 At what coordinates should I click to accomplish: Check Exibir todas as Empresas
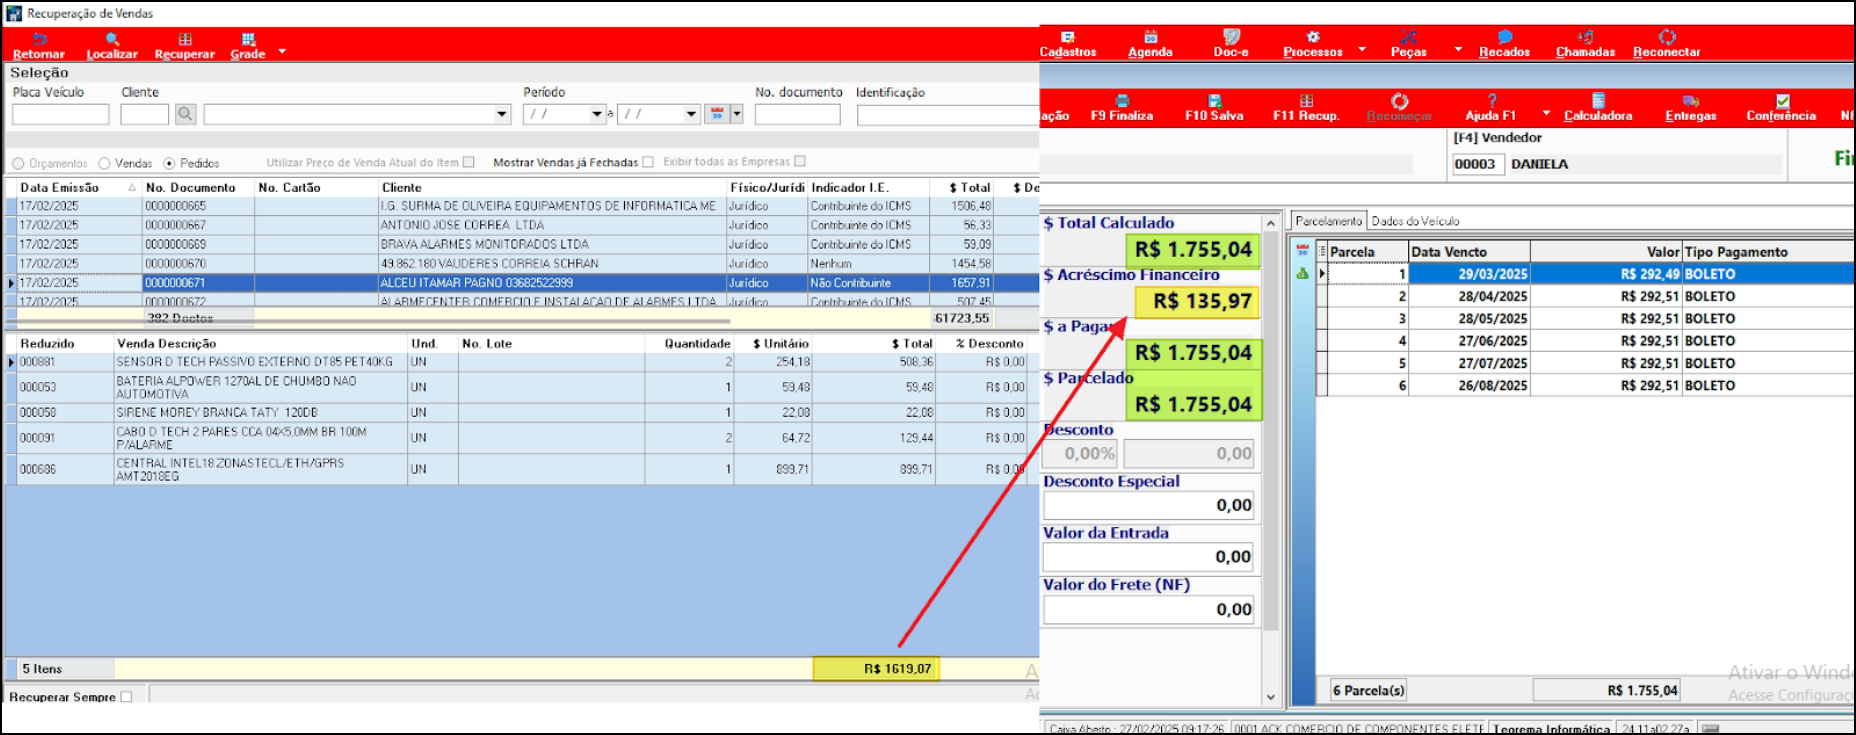coord(800,161)
